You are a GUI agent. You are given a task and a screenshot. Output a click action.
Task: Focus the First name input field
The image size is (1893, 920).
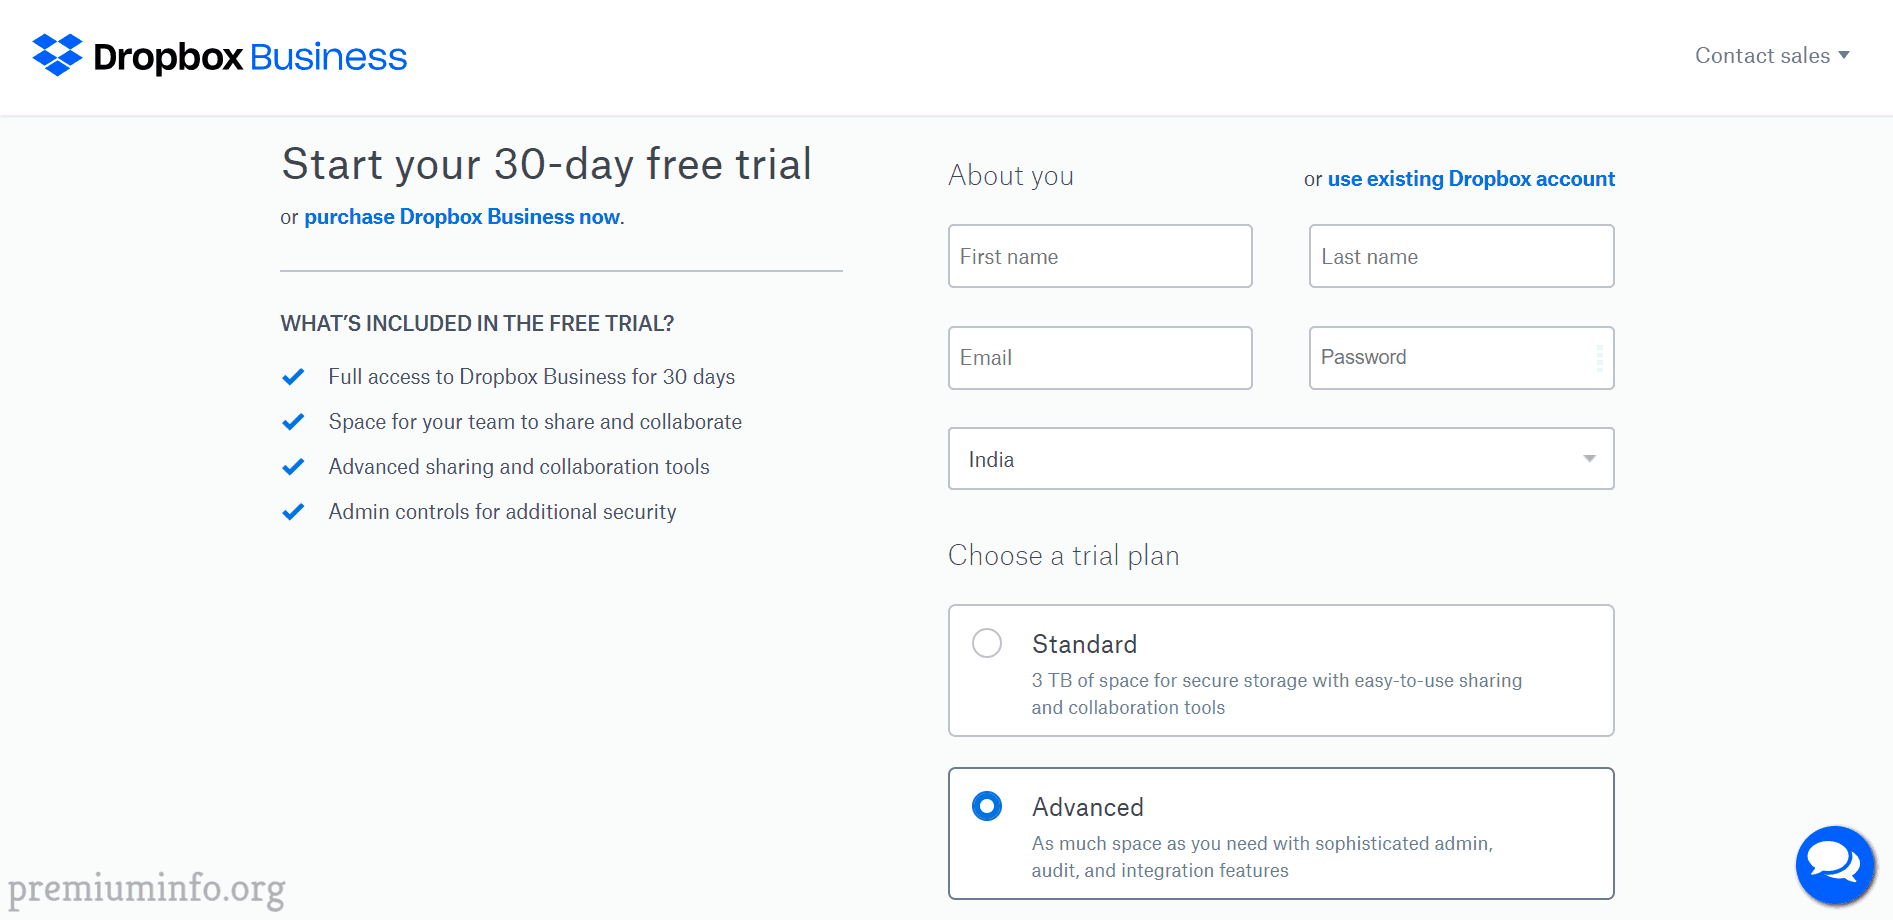1100,256
